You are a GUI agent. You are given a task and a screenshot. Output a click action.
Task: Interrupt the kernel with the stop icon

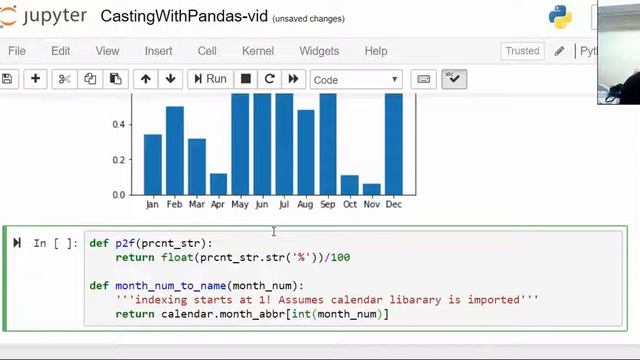(x=246, y=79)
